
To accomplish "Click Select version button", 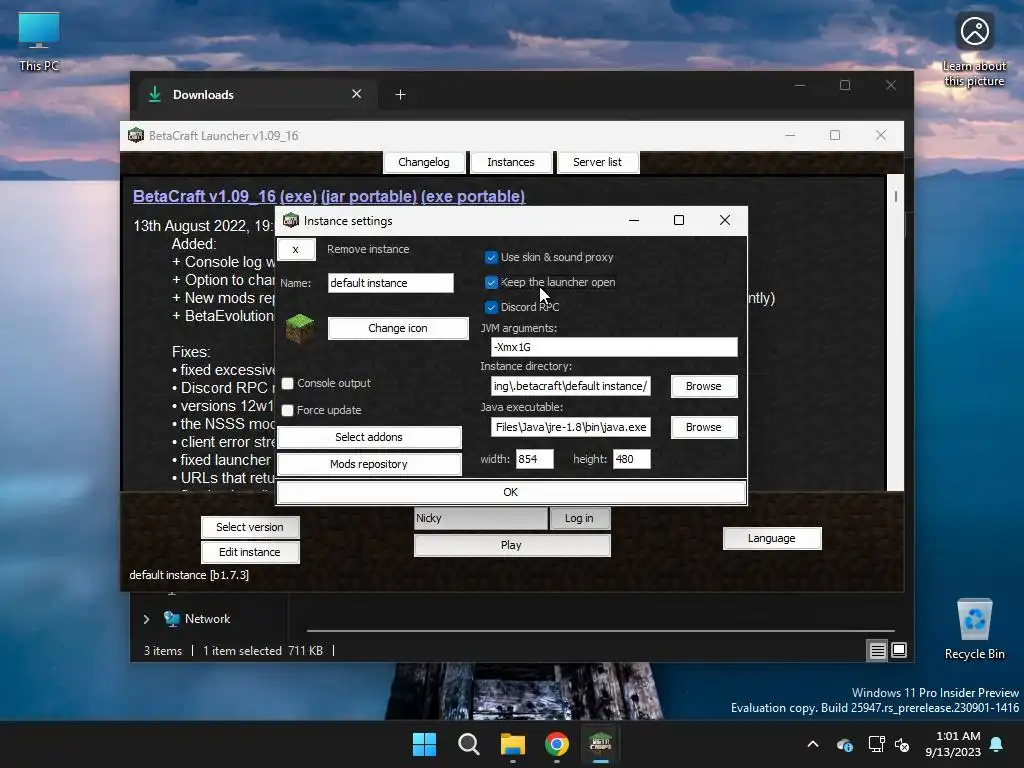I will pos(250,527).
